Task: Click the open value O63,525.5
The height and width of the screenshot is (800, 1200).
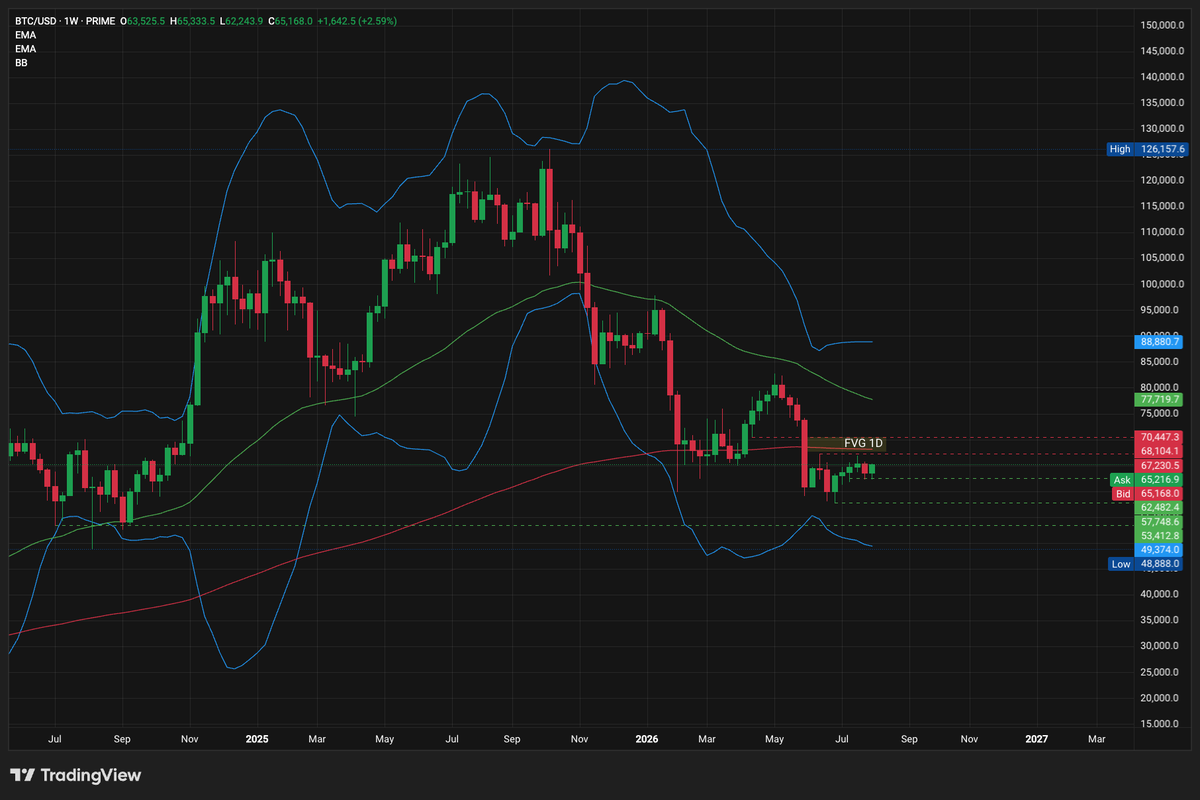Action: [143, 21]
